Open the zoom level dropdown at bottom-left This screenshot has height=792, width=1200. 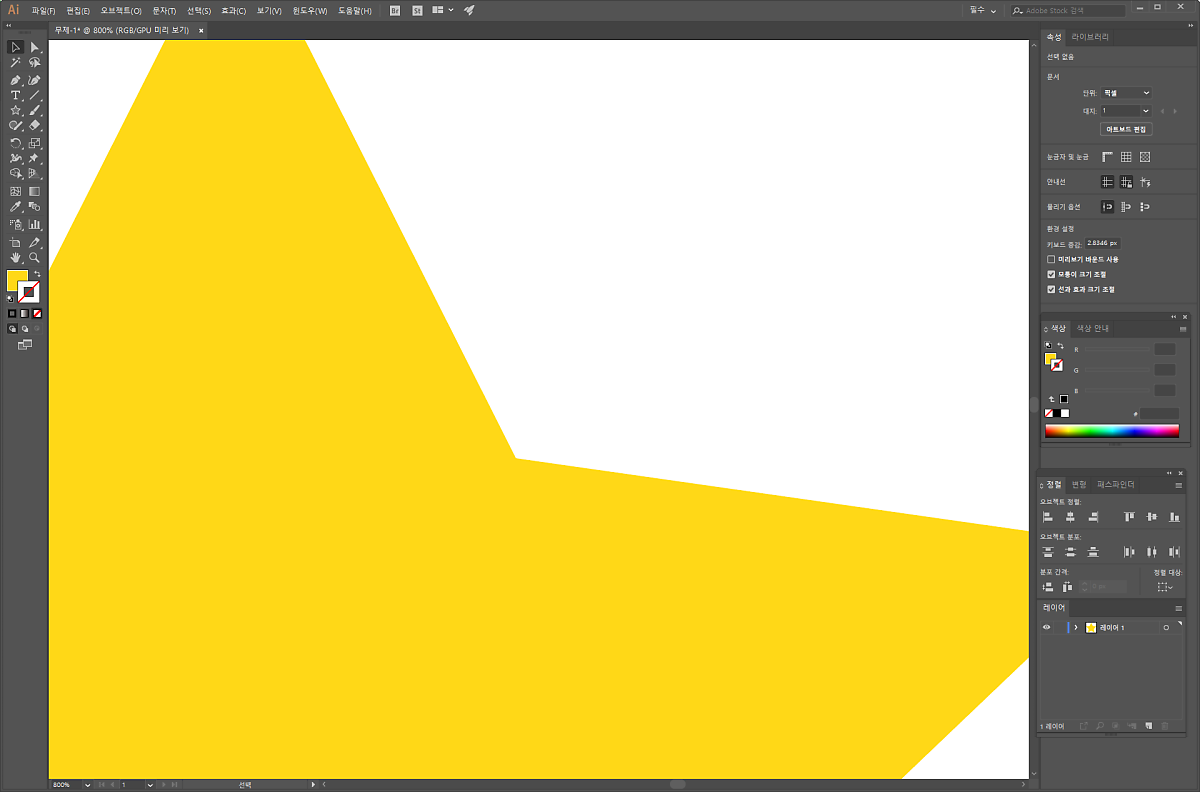pyautogui.click(x=88, y=785)
